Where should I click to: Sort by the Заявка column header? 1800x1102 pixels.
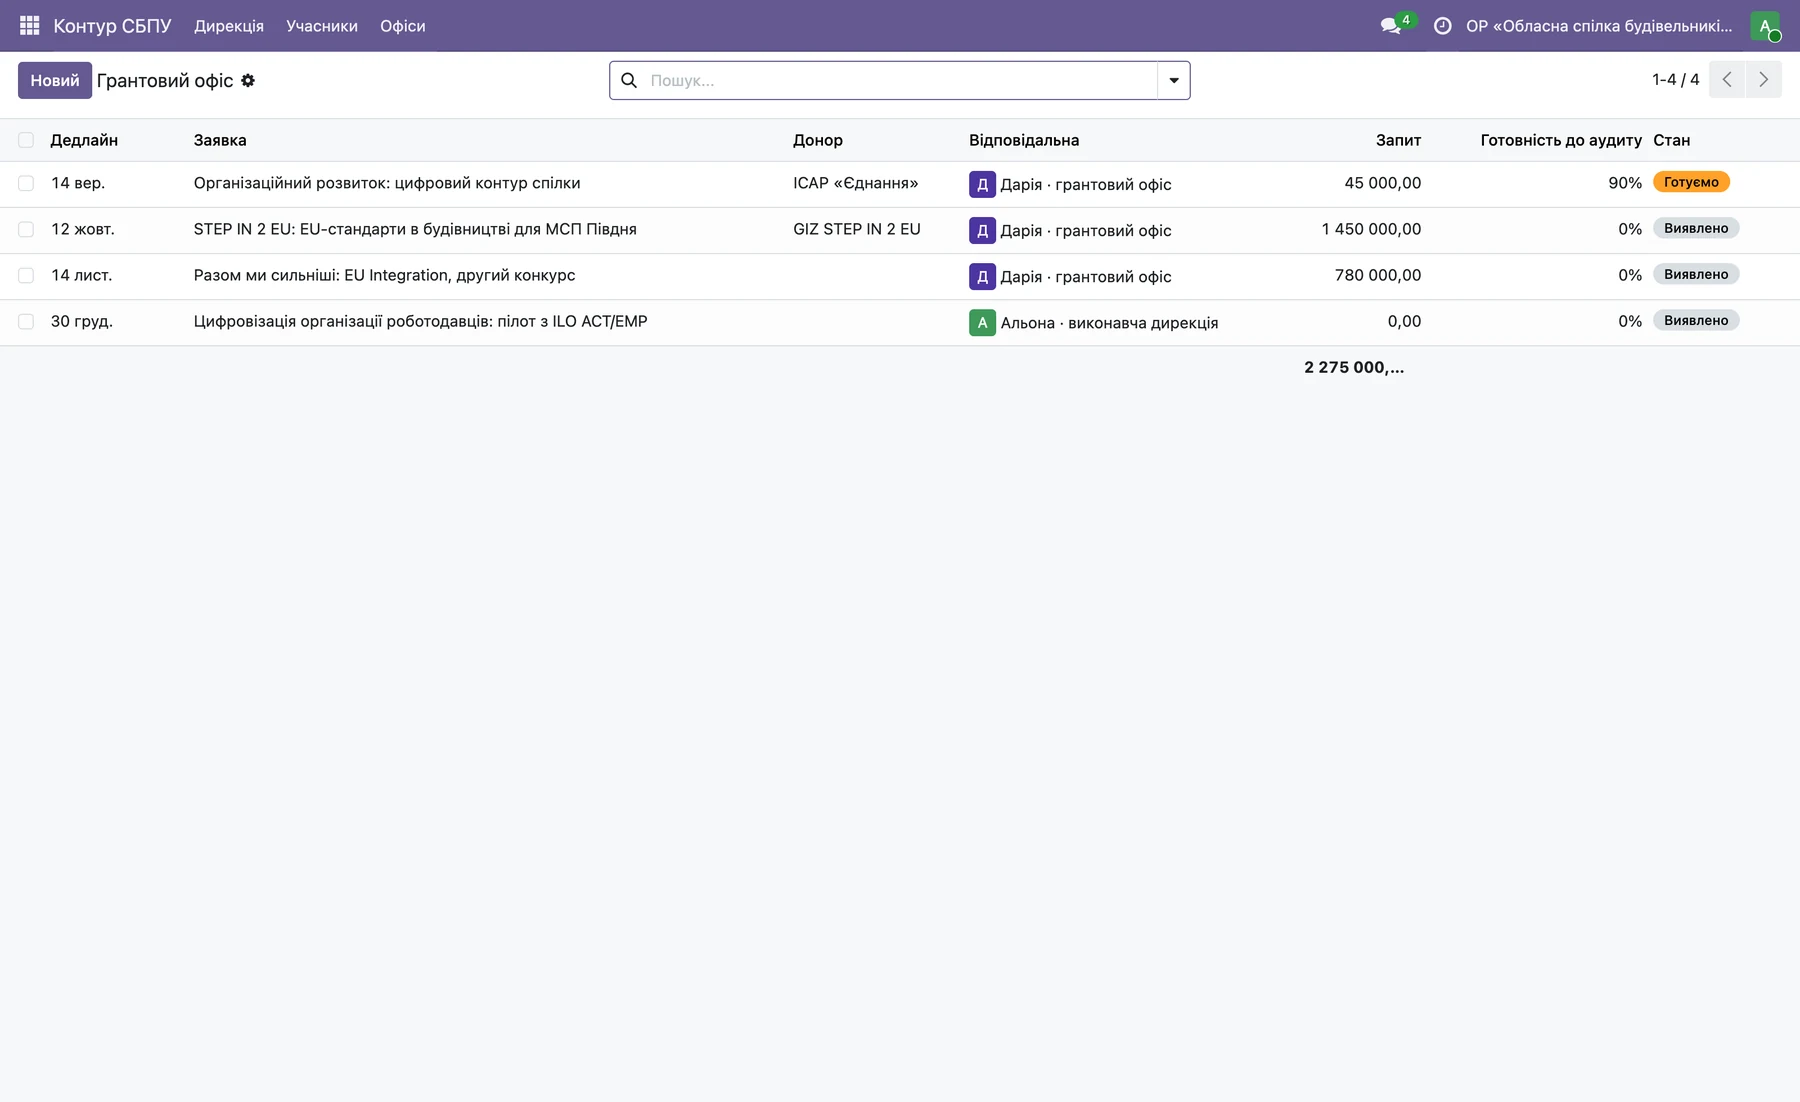pyautogui.click(x=220, y=140)
